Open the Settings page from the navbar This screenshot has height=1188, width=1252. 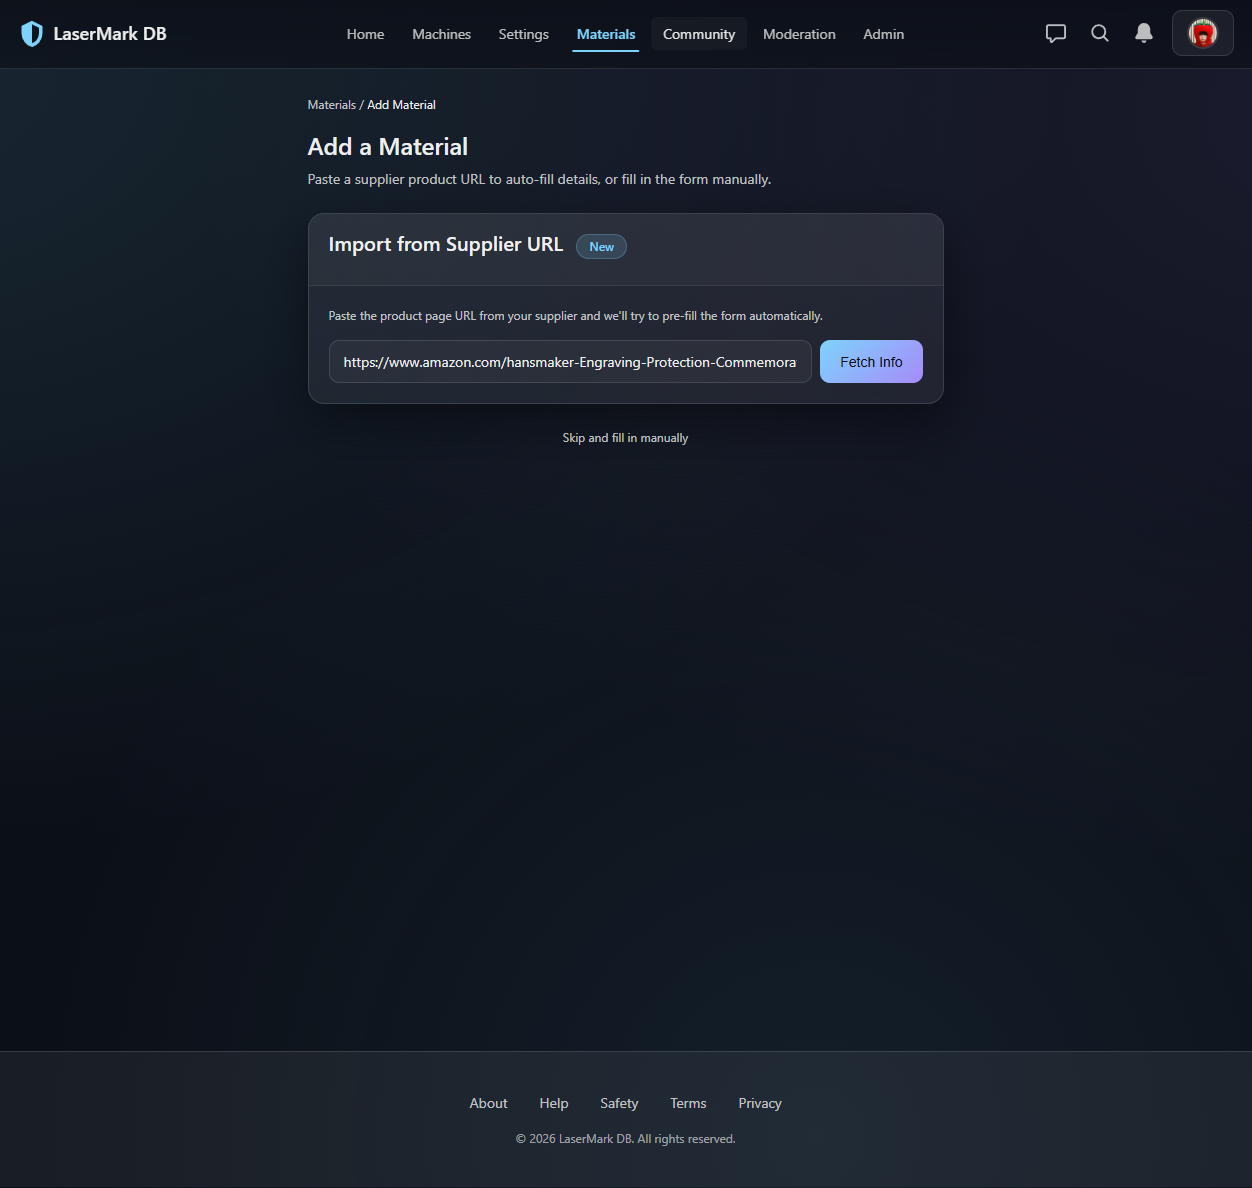[523, 33]
